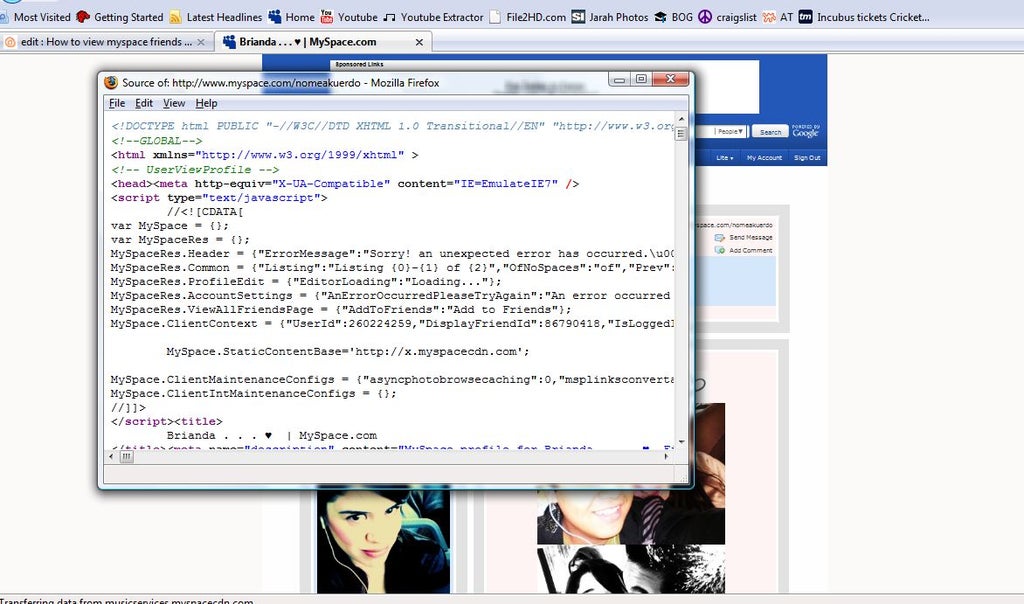Image resolution: width=1024 pixels, height=604 pixels.
Task: Open the Youtube Extractor bookmark link
Action: (x=442, y=17)
